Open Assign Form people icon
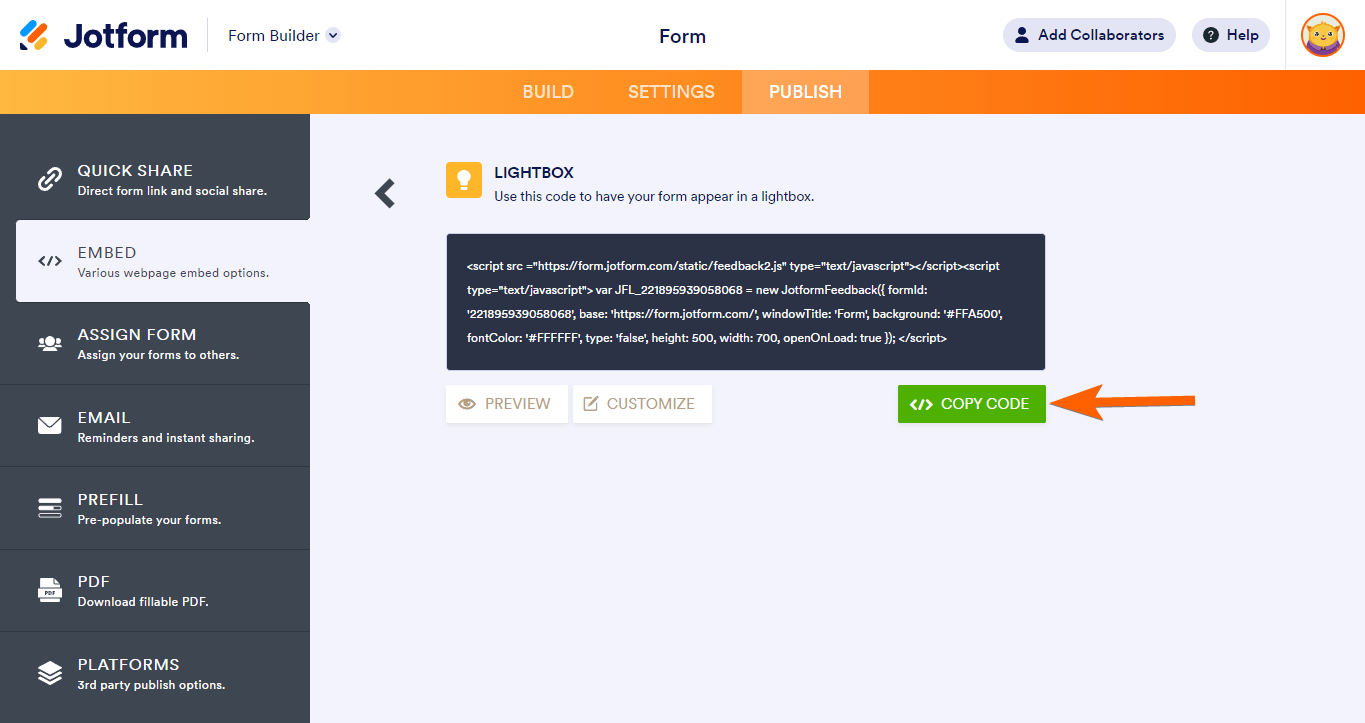Viewport: 1365px width, 723px height. pyautogui.click(x=50, y=343)
